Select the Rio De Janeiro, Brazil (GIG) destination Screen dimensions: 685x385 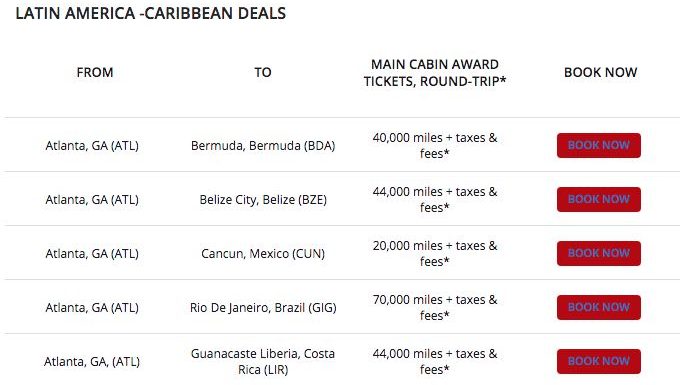coord(263,308)
